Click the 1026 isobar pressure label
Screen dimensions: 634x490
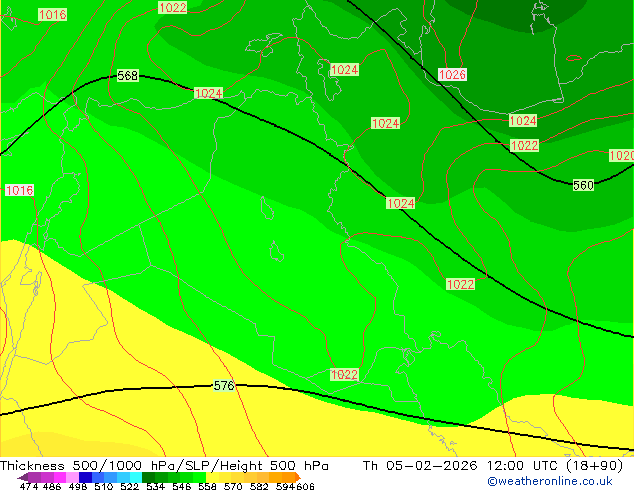[452, 74]
